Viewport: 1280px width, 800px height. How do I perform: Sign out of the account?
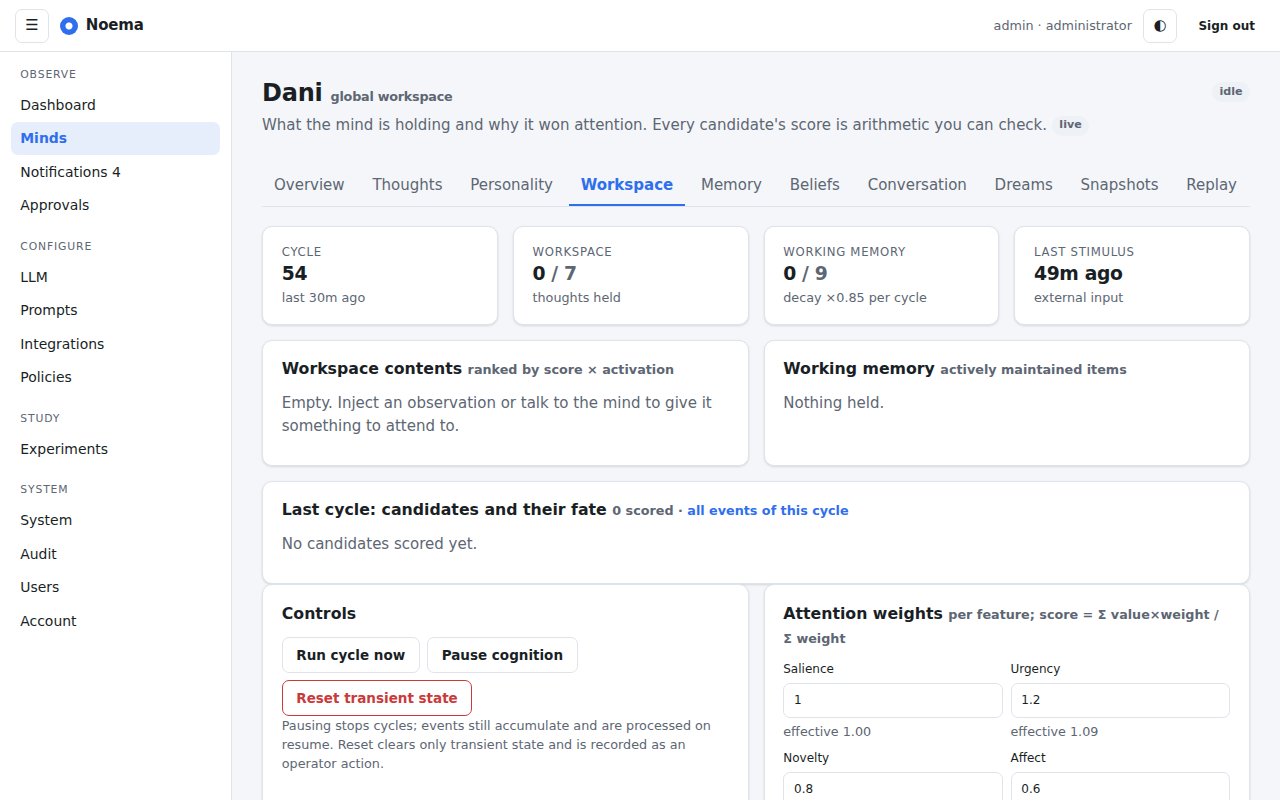point(1226,26)
